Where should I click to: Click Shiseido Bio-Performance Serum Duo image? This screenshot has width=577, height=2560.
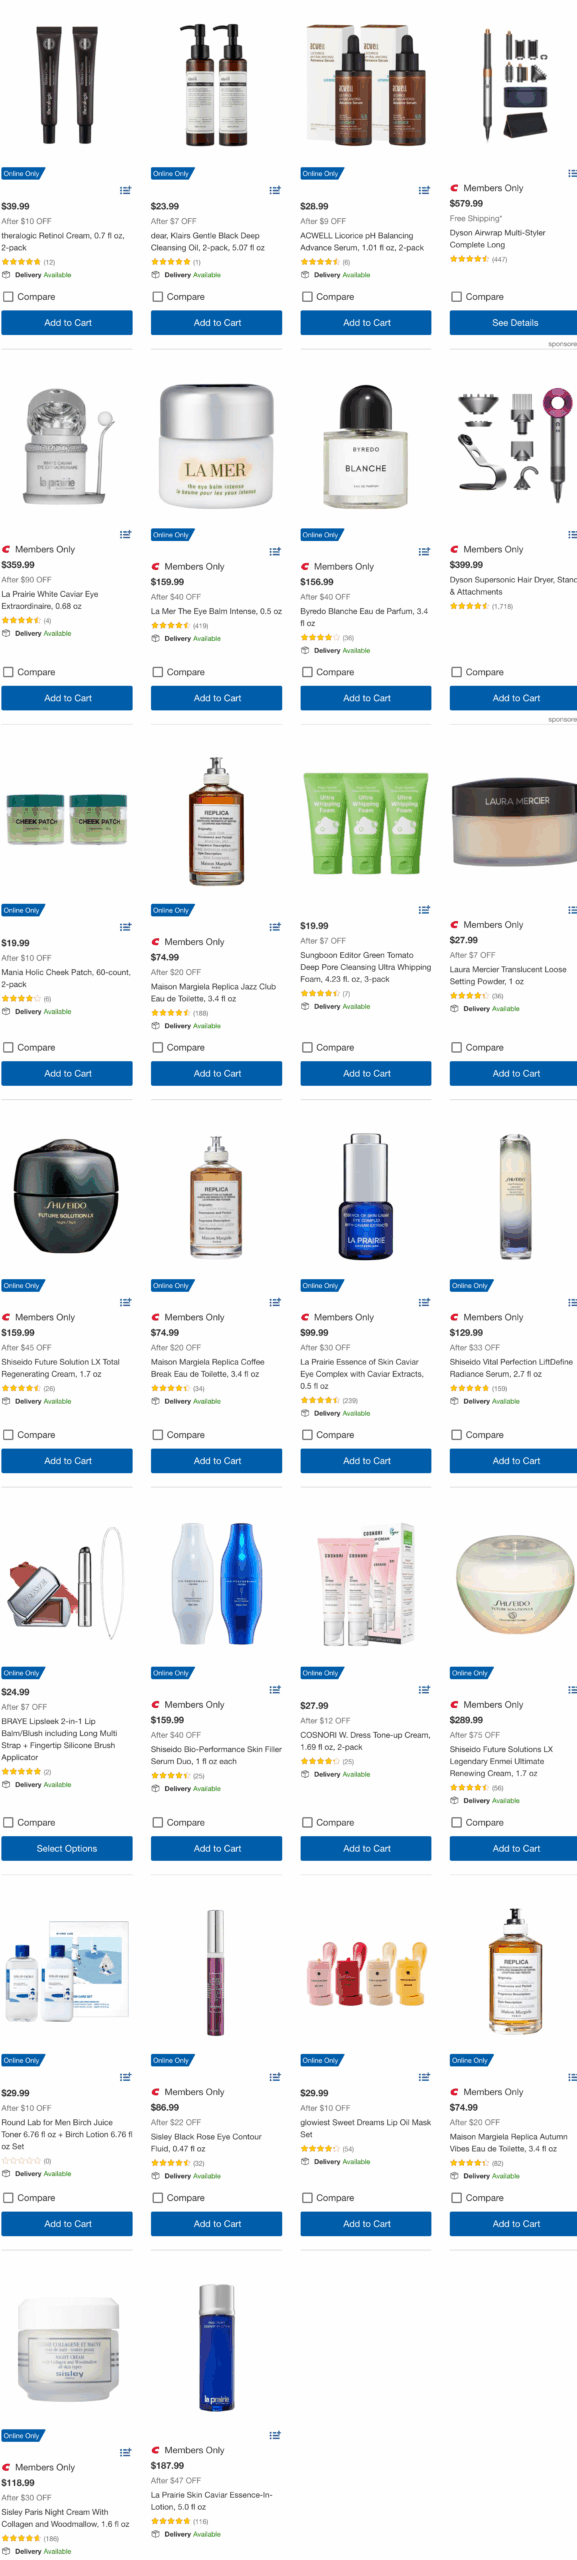tap(216, 1584)
